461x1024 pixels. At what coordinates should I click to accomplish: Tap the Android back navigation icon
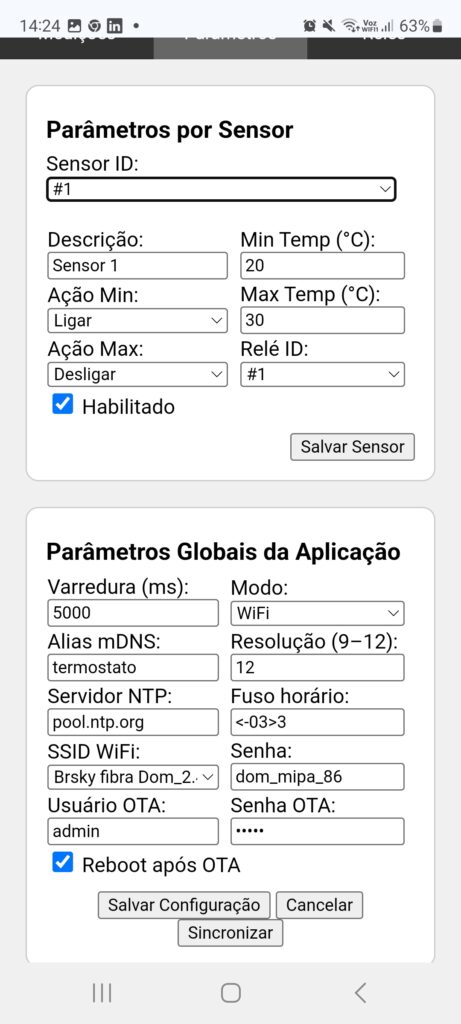coord(360,993)
